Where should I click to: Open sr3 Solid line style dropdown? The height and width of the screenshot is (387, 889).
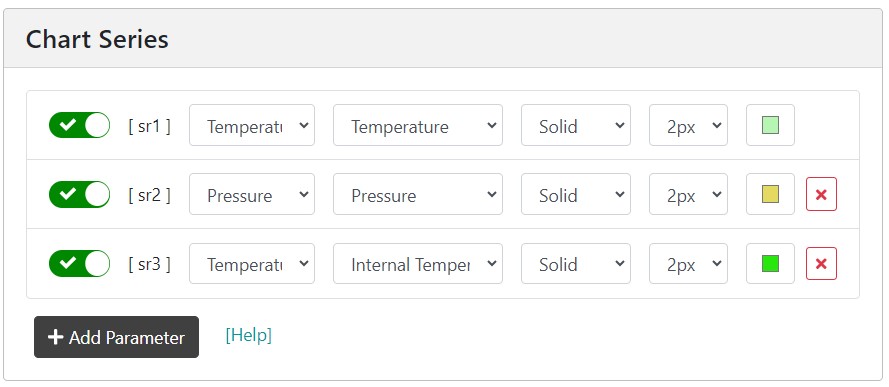click(x=575, y=263)
